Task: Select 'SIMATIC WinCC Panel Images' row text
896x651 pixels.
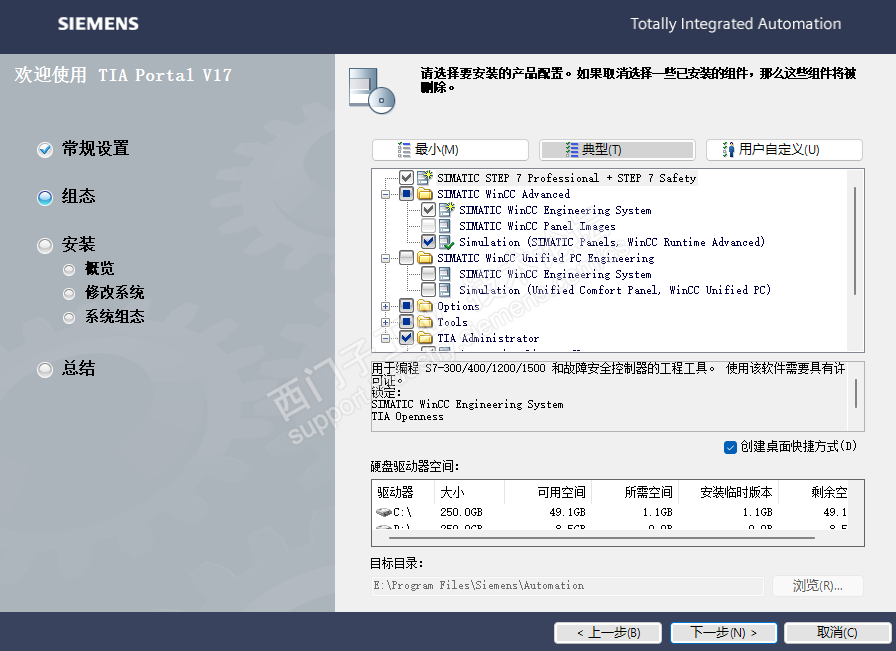Action: tap(537, 226)
